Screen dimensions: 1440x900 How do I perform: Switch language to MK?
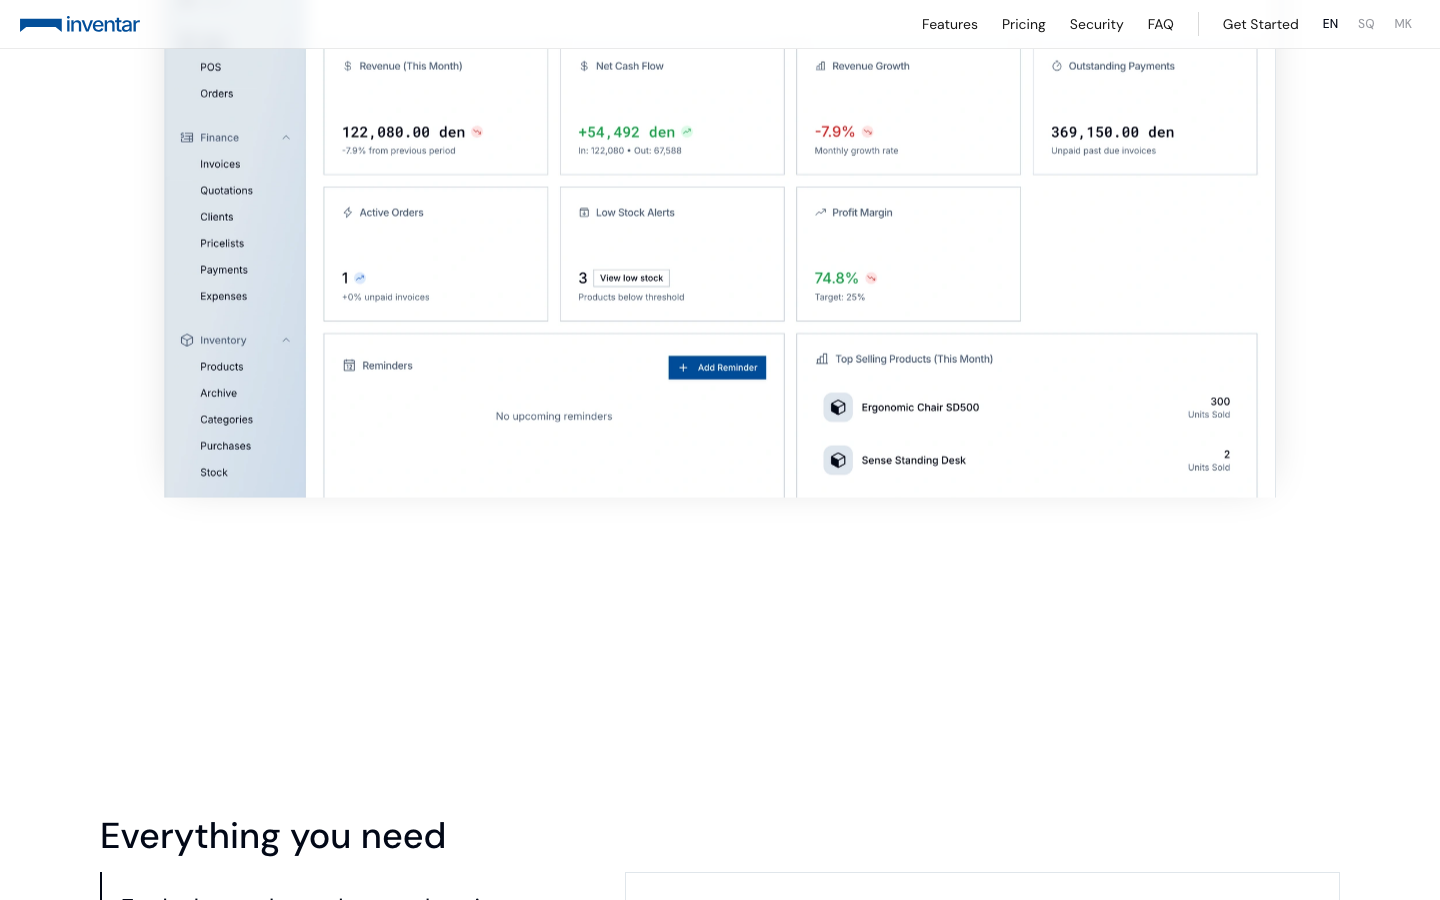tap(1403, 24)
